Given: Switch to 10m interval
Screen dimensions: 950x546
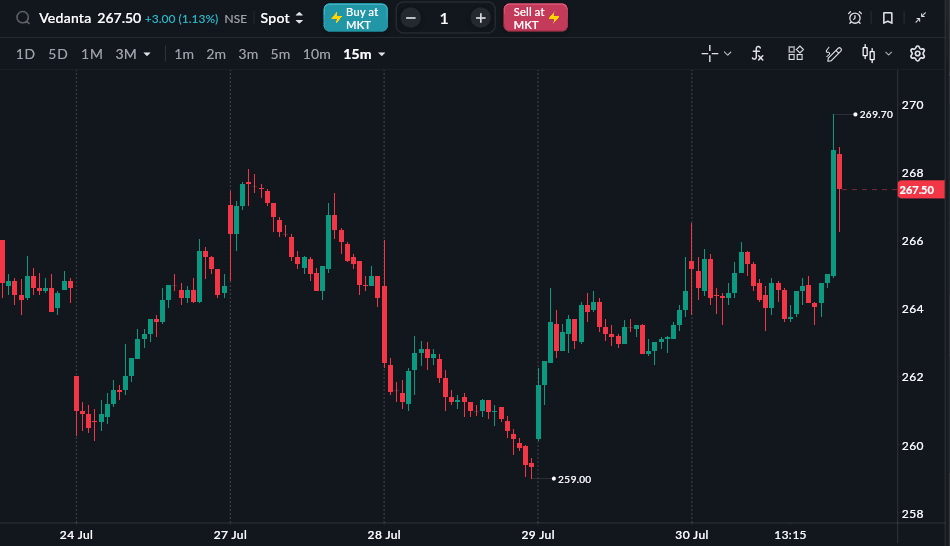Looking at the screenshot, I should tap(317, 54).
